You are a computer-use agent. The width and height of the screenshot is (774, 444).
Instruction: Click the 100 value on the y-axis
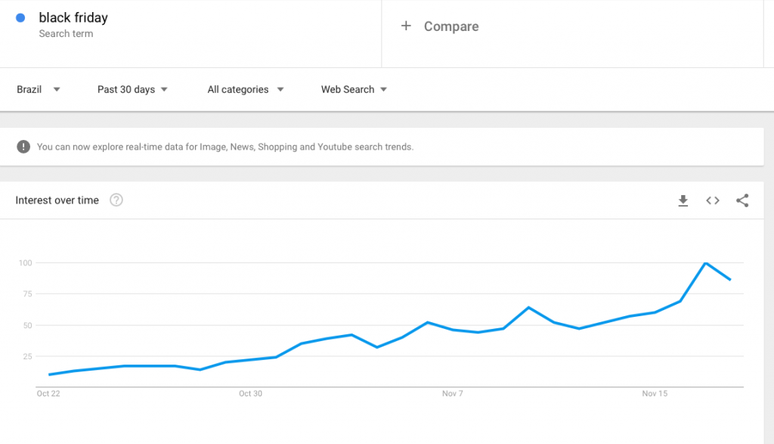25,263
